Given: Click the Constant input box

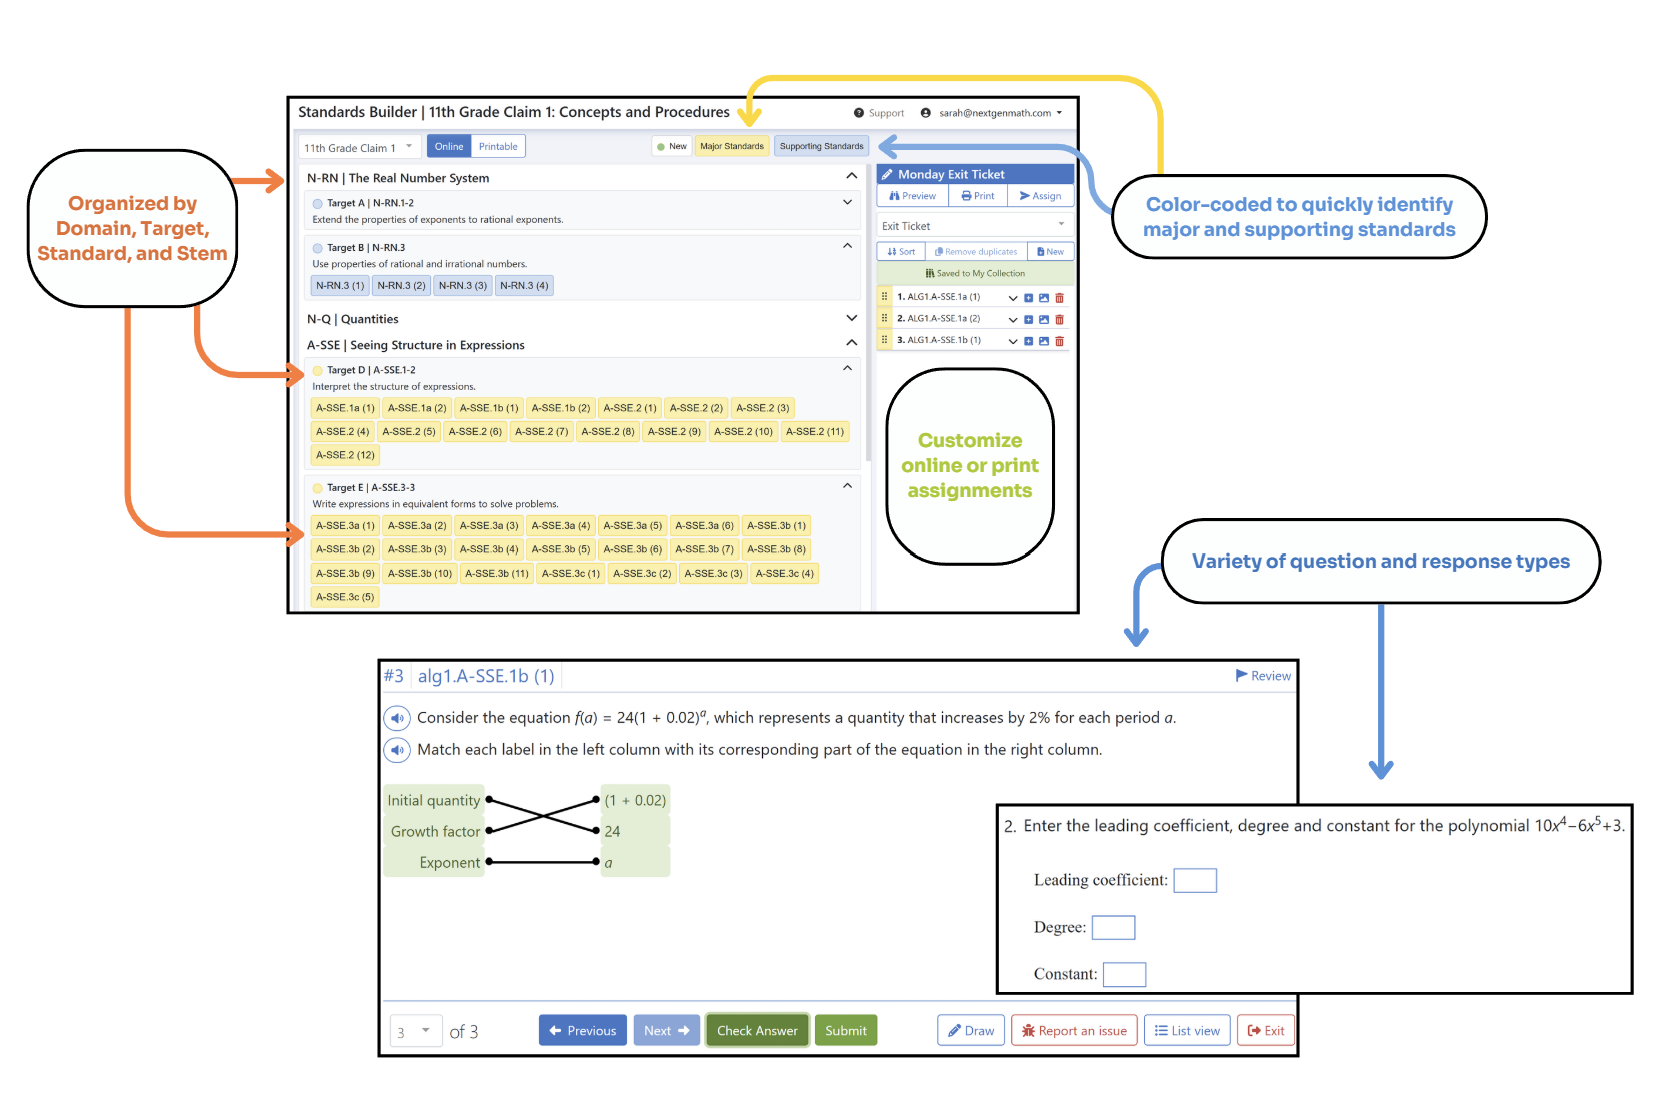Looking at the screenshot, I should pyautogui.click(x=1124, y=975).
